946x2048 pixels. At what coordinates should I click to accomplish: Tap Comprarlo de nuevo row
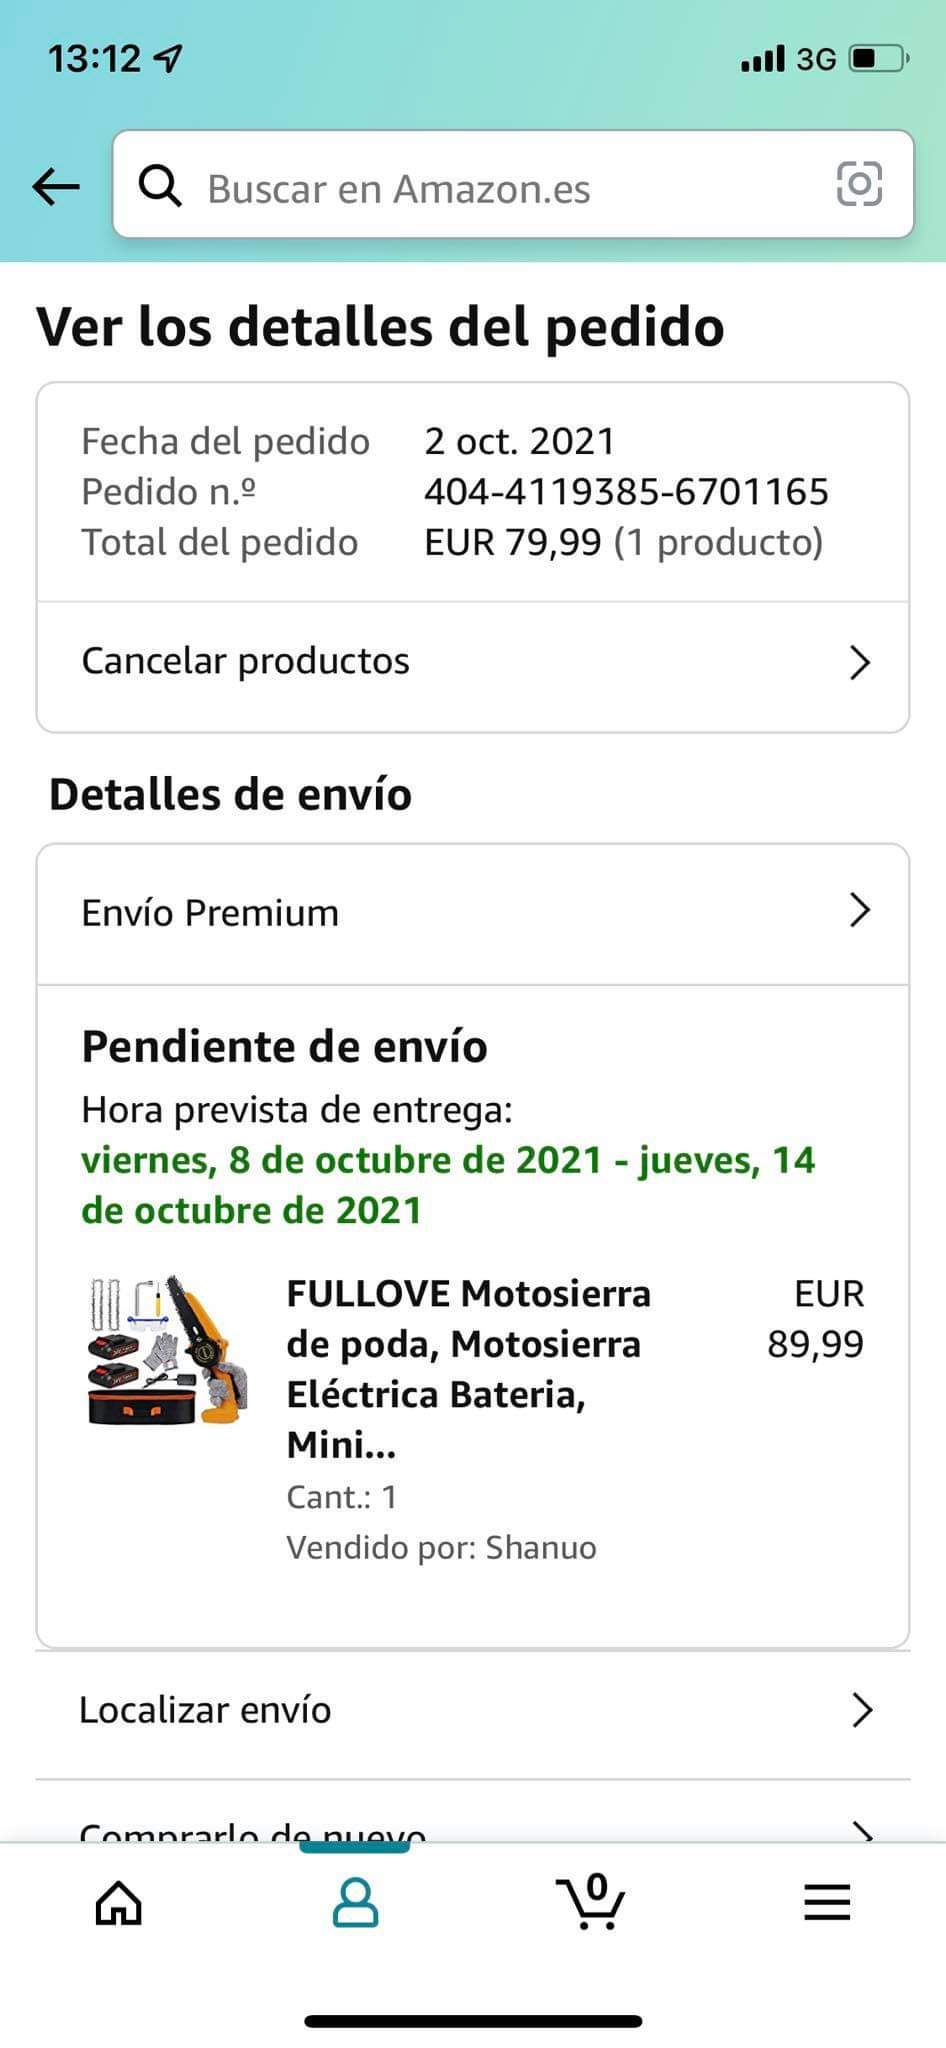pos(252,1830)
